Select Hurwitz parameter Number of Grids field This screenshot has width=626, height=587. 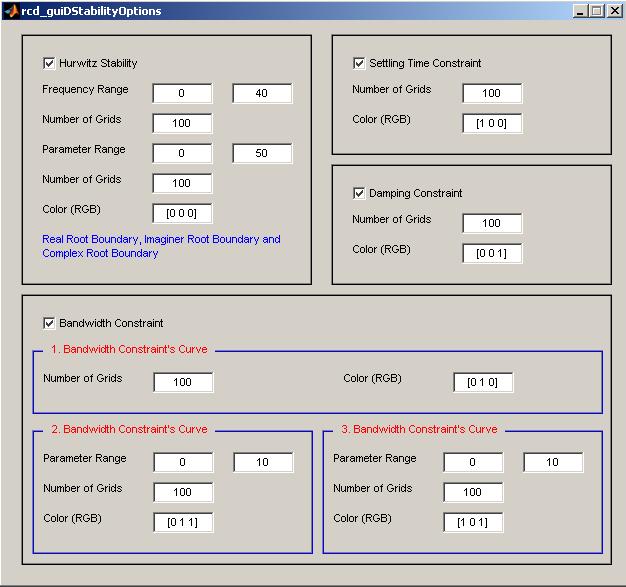(182, 183)
